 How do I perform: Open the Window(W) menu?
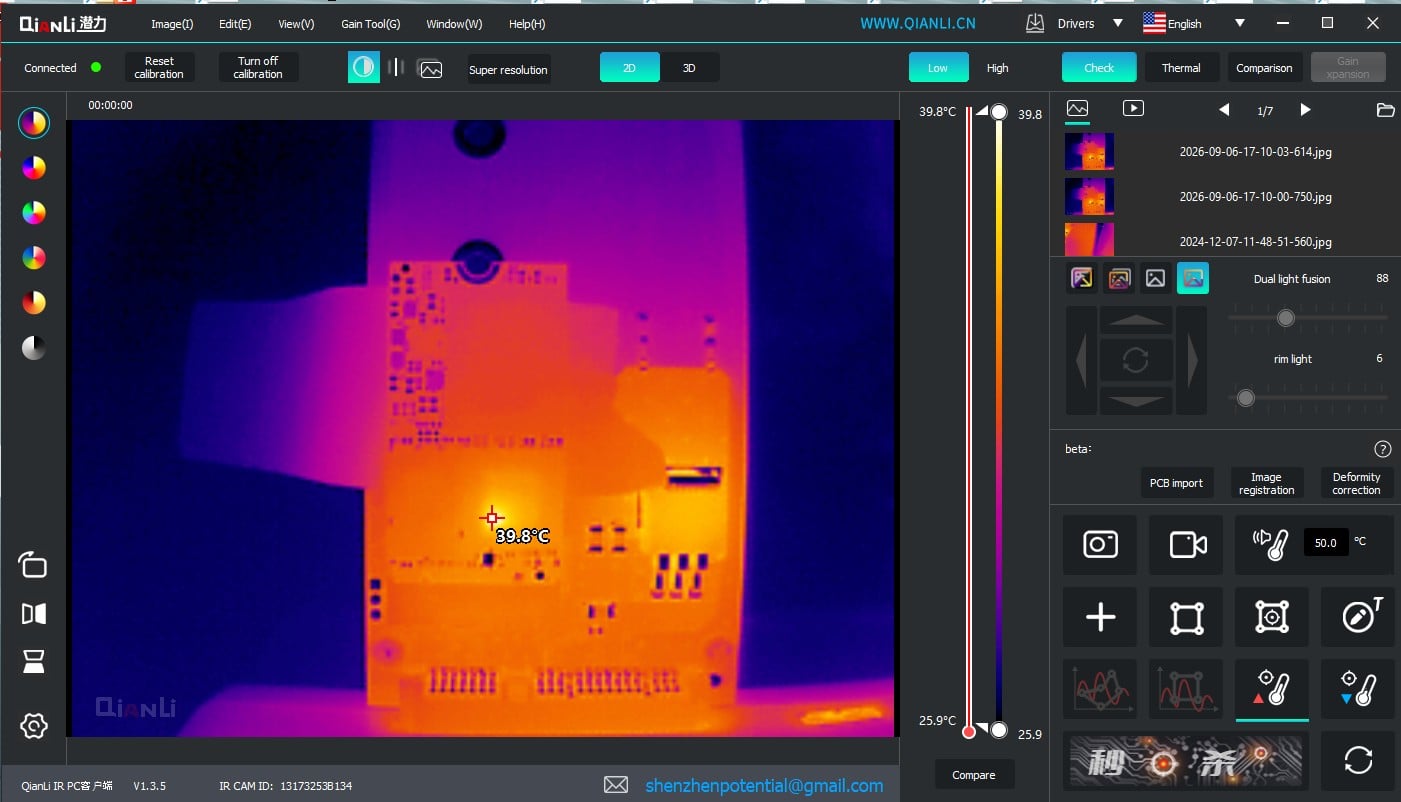point(454,24)
